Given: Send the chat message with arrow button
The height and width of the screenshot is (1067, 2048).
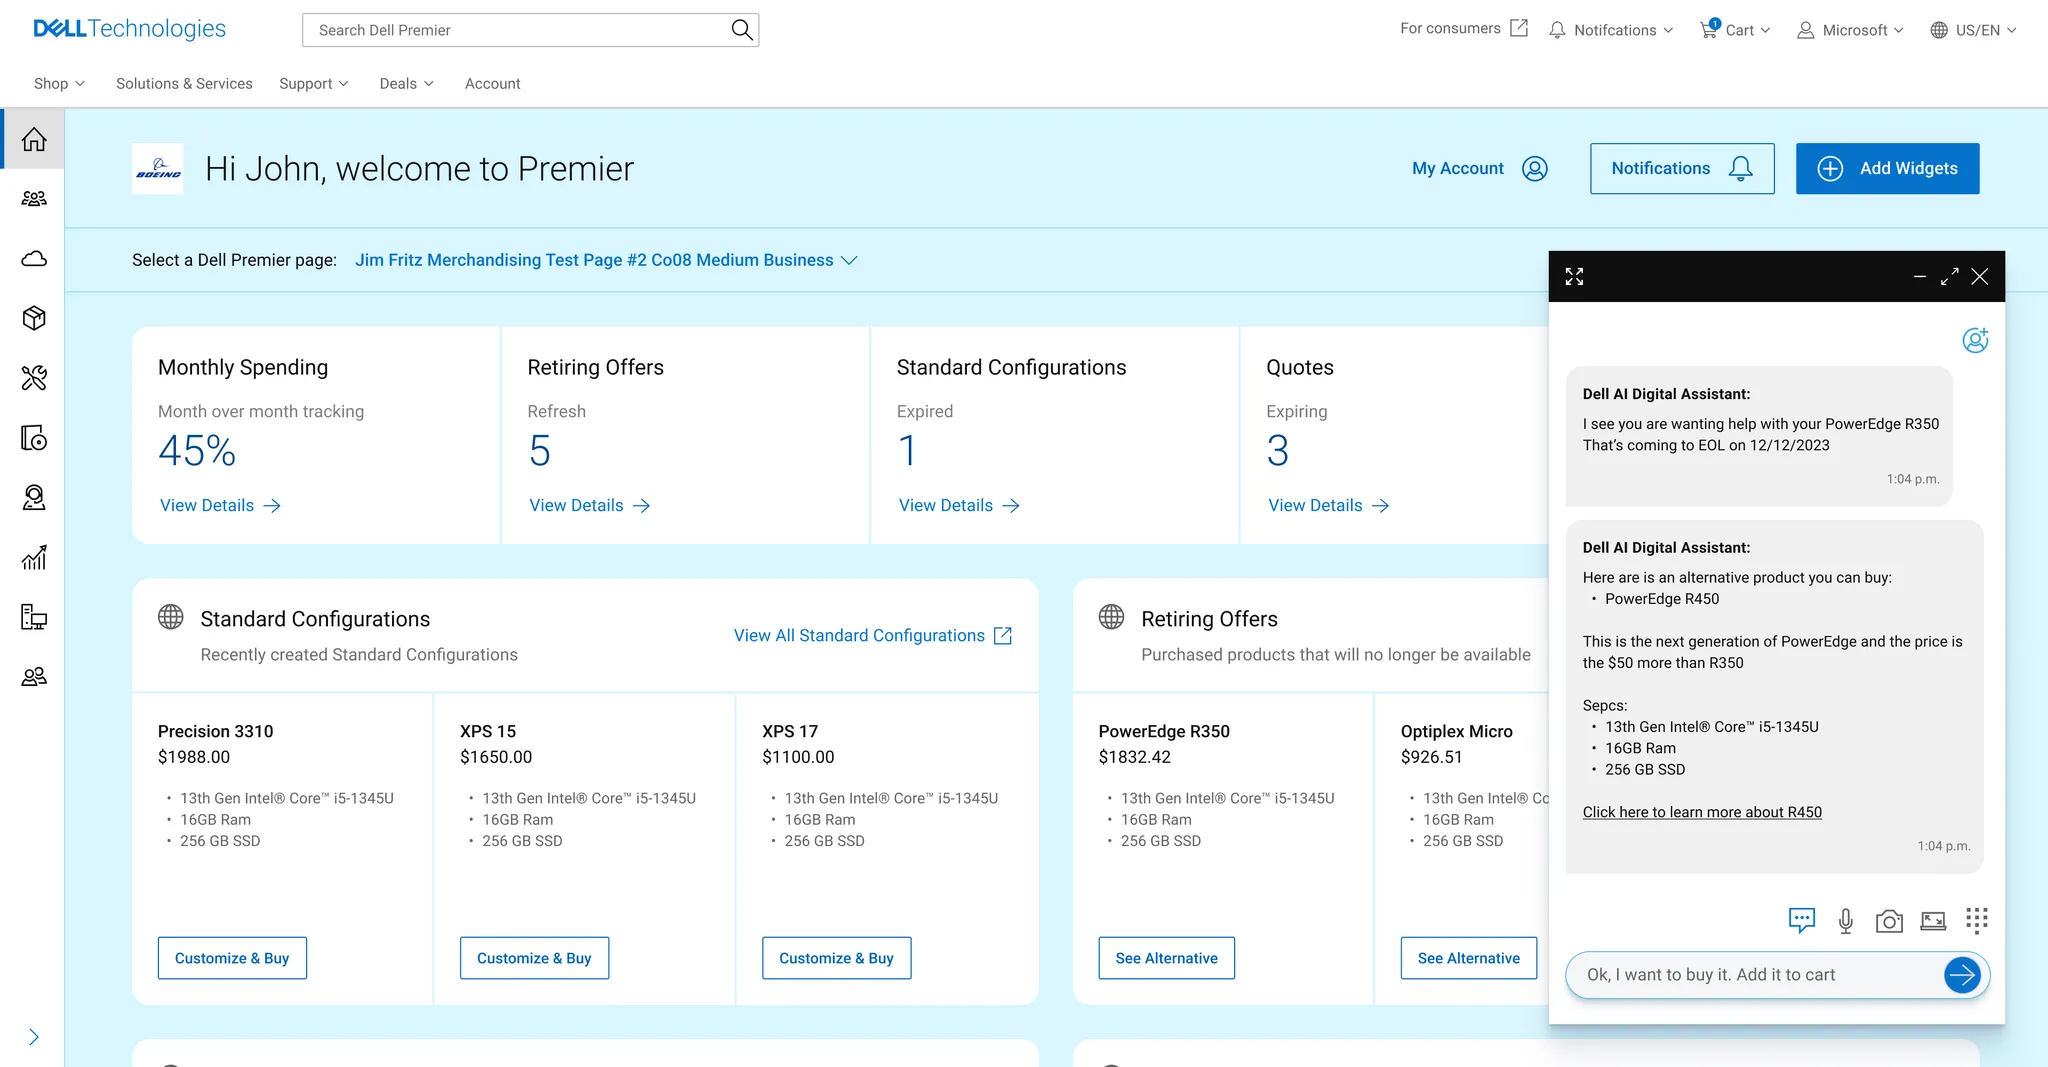Looking at the screenshot, I should tap(1962, 975).
